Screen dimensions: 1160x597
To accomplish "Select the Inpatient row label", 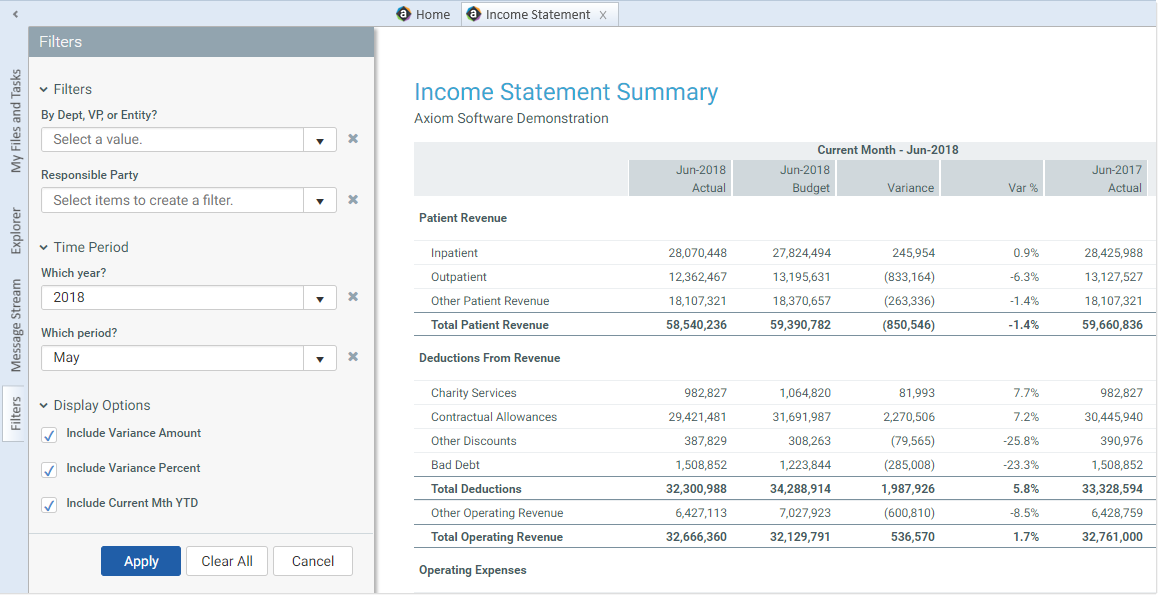I will (x=454, y=253).
